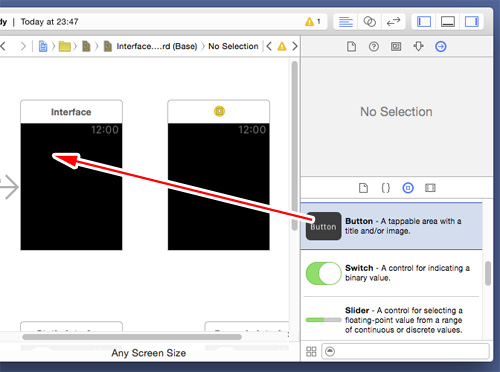Open the File inspector tab
The width and height of the screenshot is (500, 372).
[x=351, y=46]
